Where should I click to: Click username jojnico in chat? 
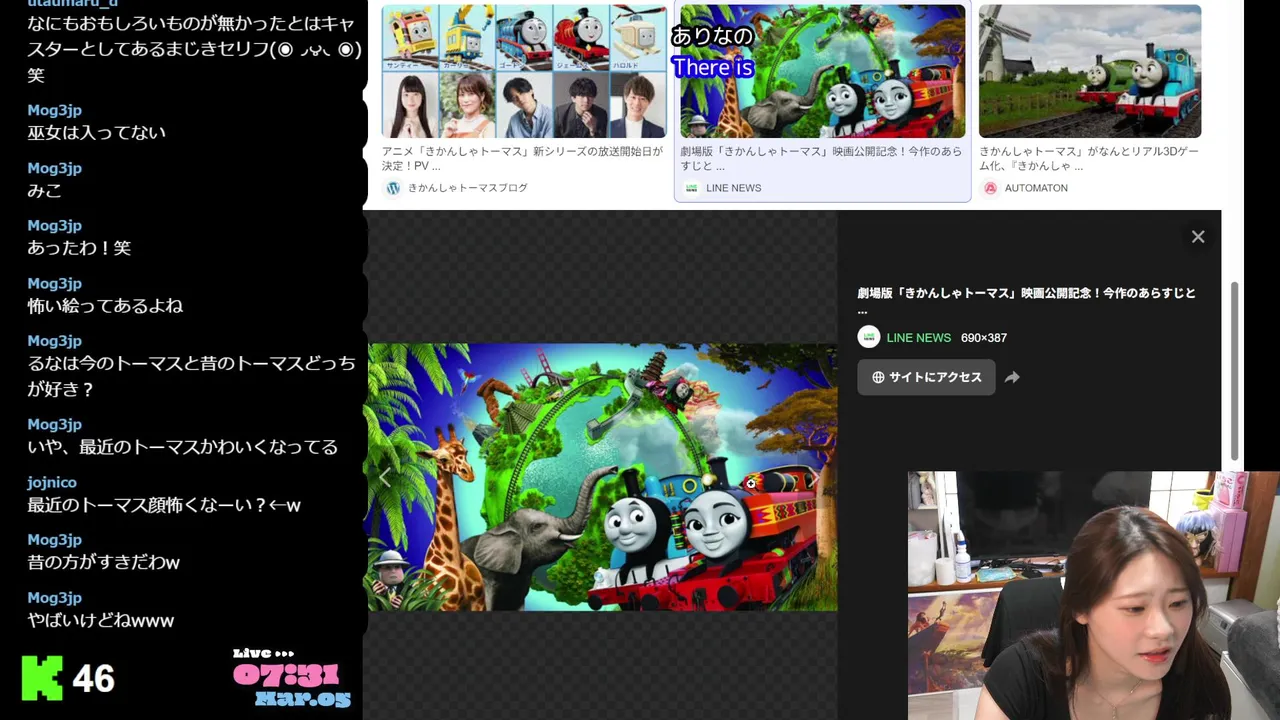52,482
